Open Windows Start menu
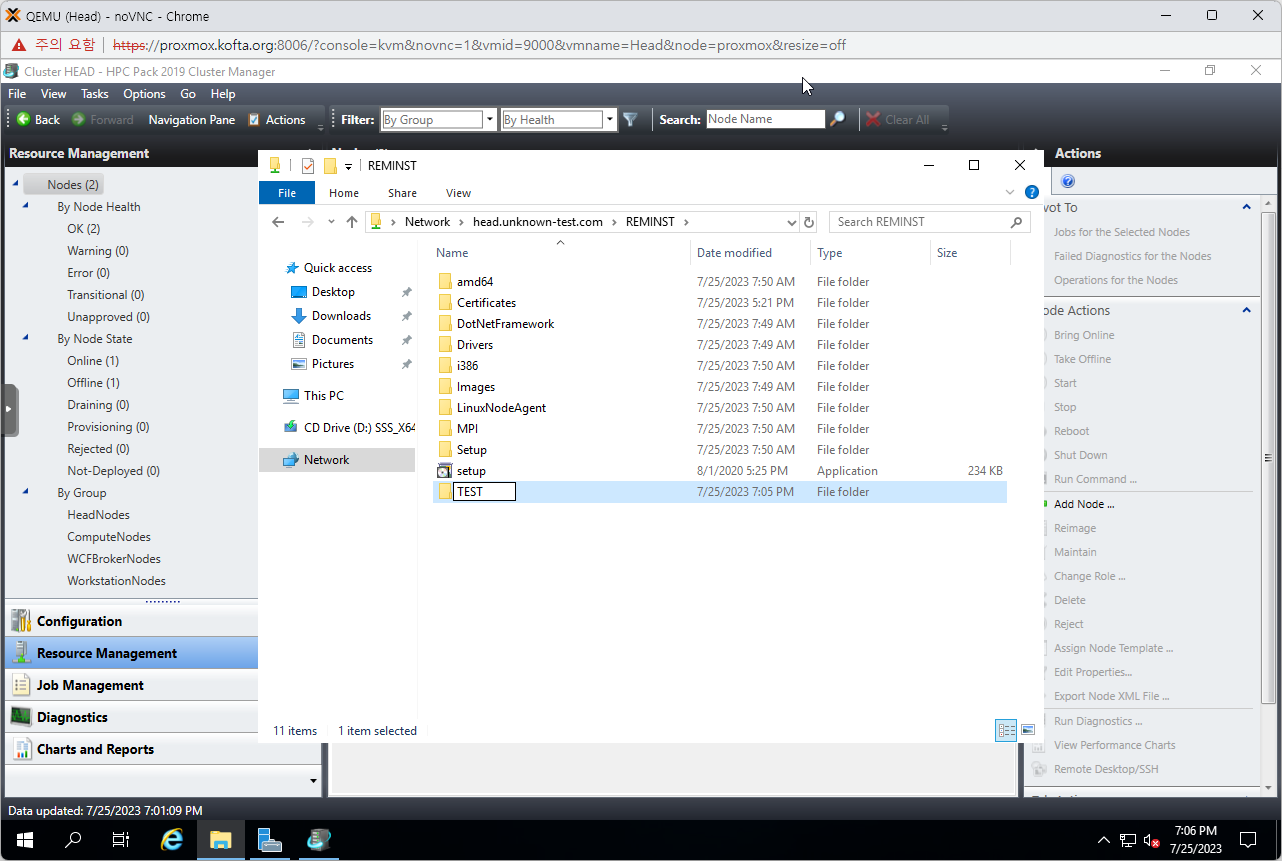Image resolution: width=1282 pixels, height=861 pixels. (x=25, y=840)
